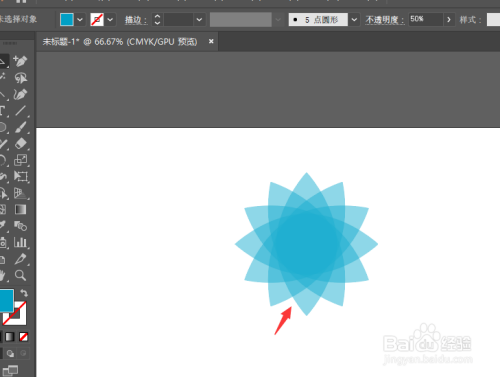Click the control bar fill color swatch

[x=67, y=19]
